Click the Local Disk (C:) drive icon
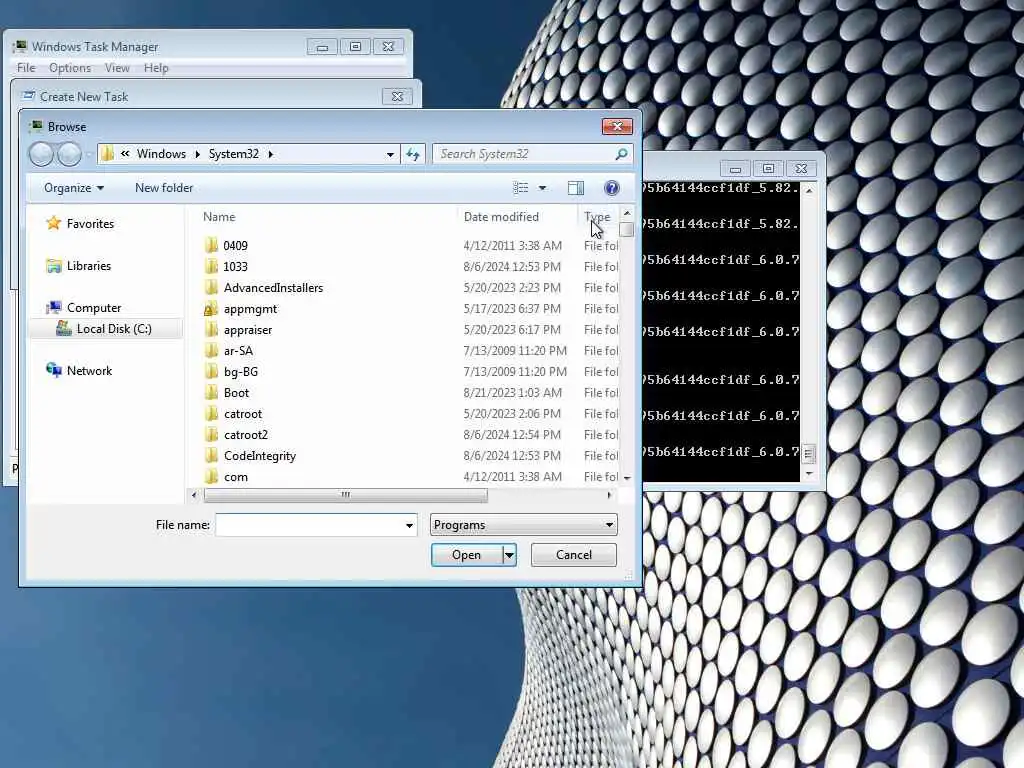 pyautogui.click(x=63, y=328)
